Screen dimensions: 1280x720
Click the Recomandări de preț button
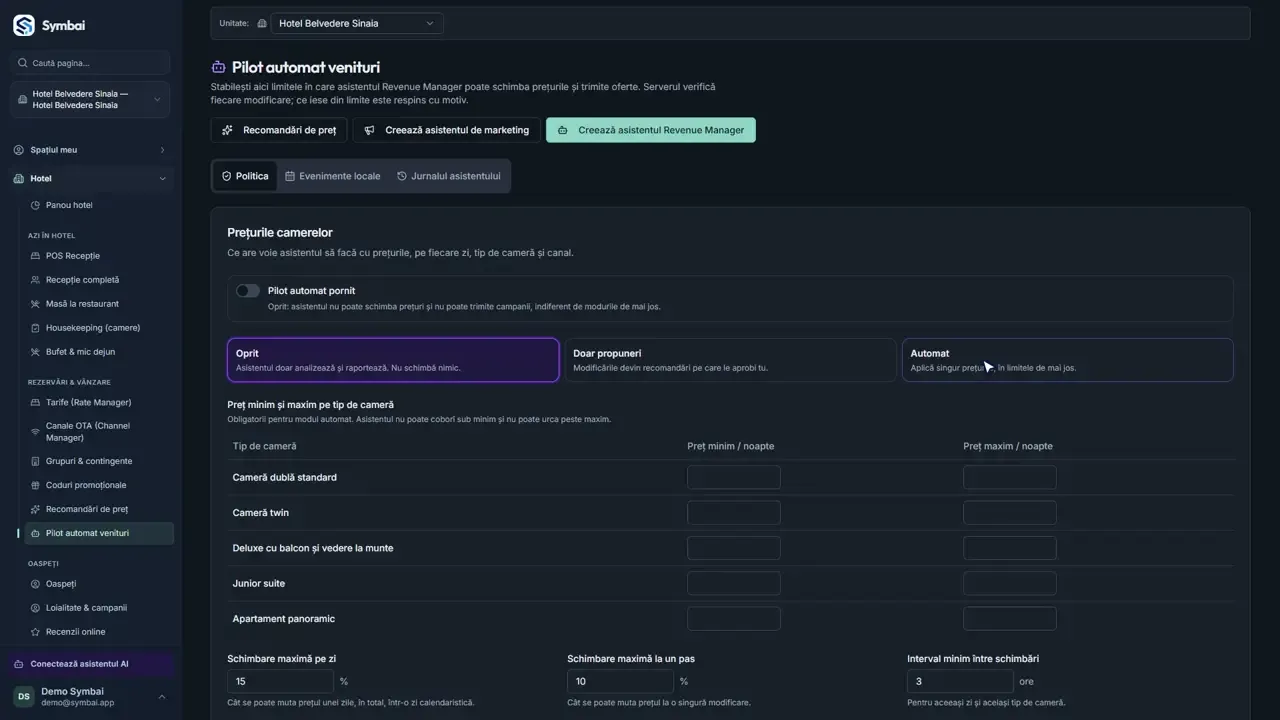(x=279, y=130)
